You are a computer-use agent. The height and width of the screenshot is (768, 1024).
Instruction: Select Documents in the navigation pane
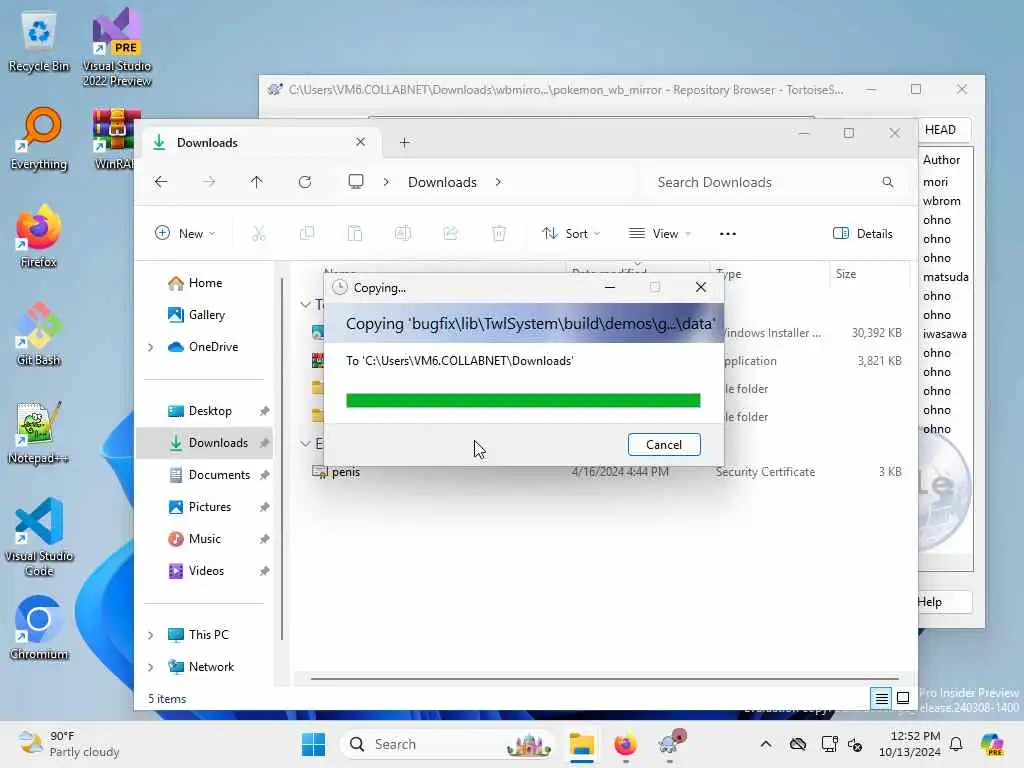point(210,475)
